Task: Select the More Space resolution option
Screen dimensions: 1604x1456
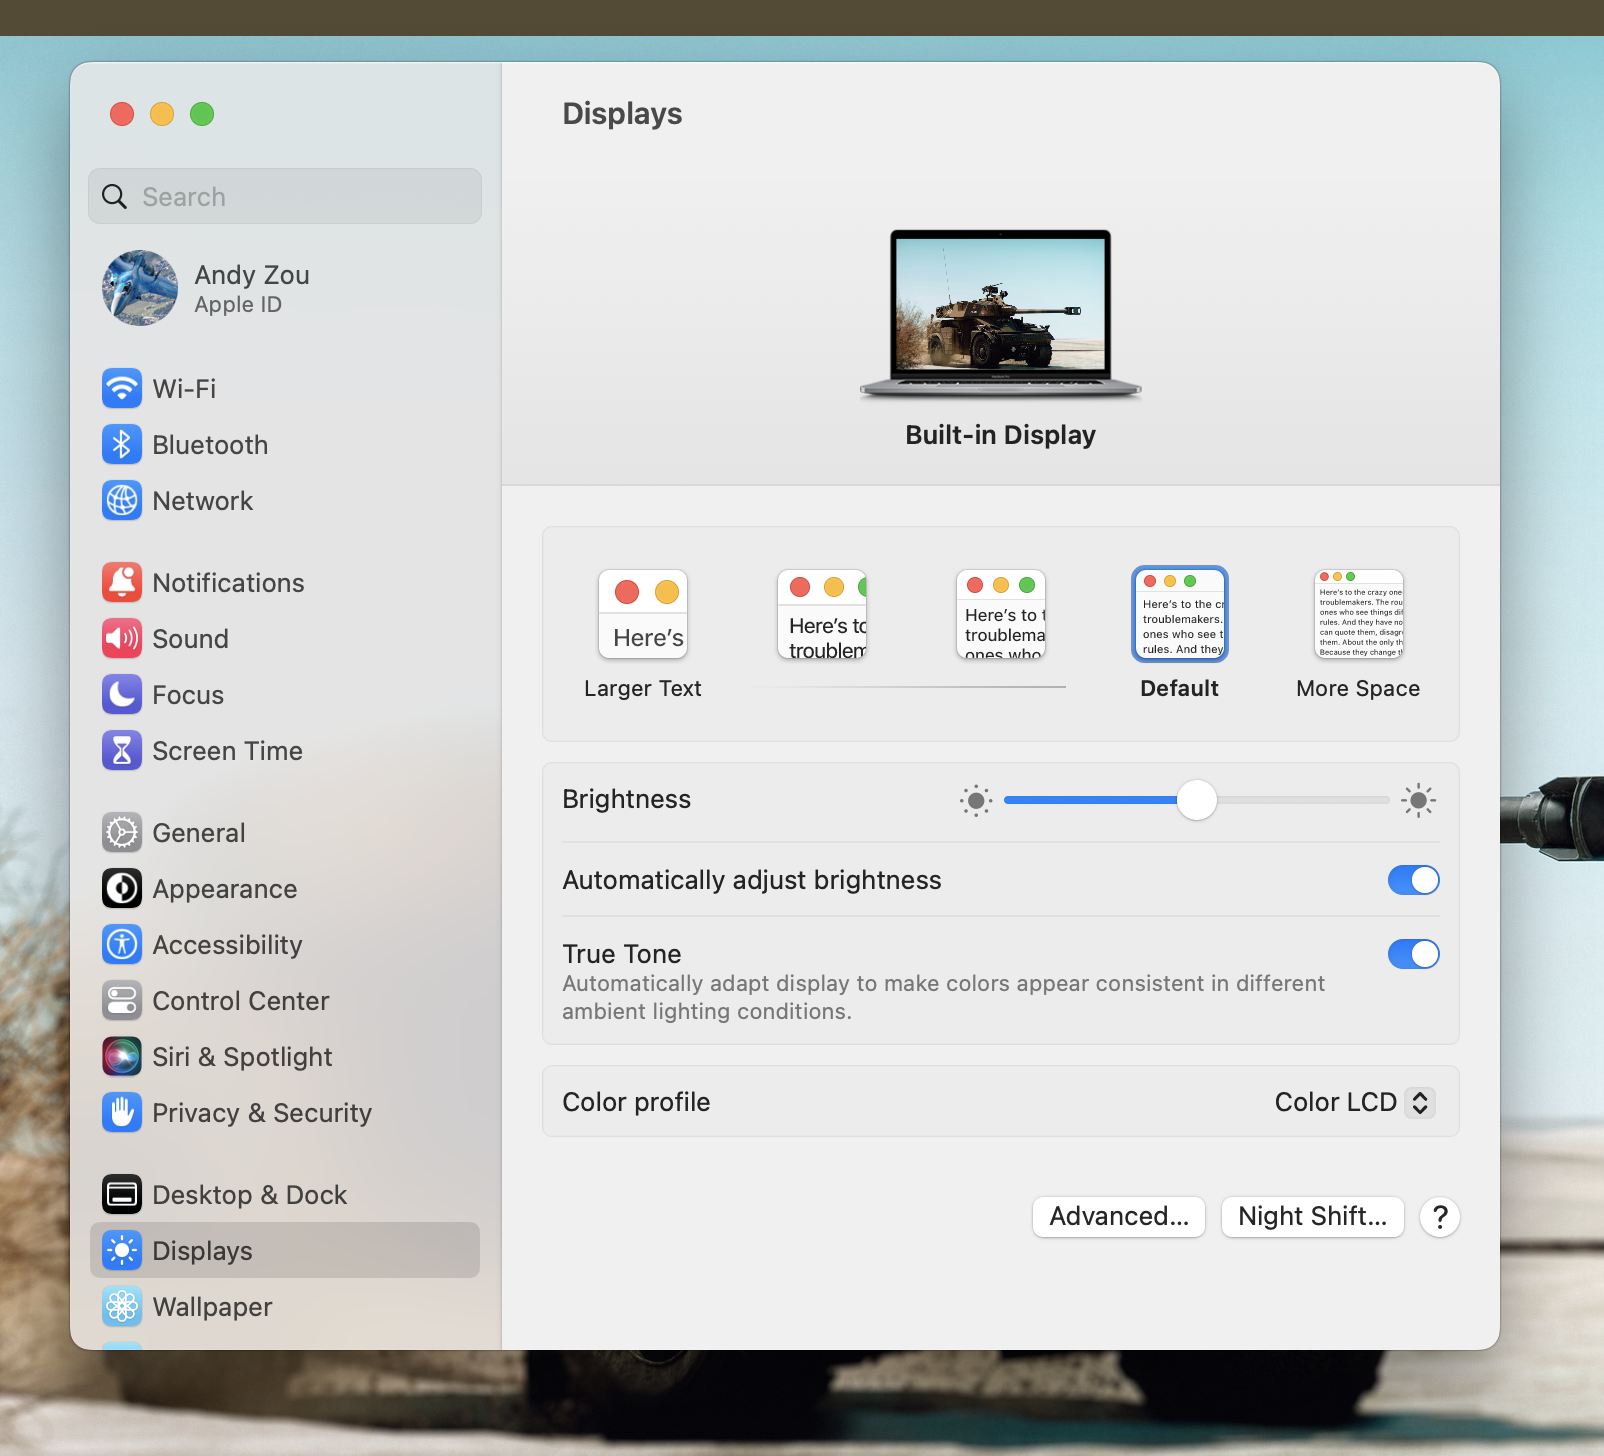Action: [x=1358, y=634]
